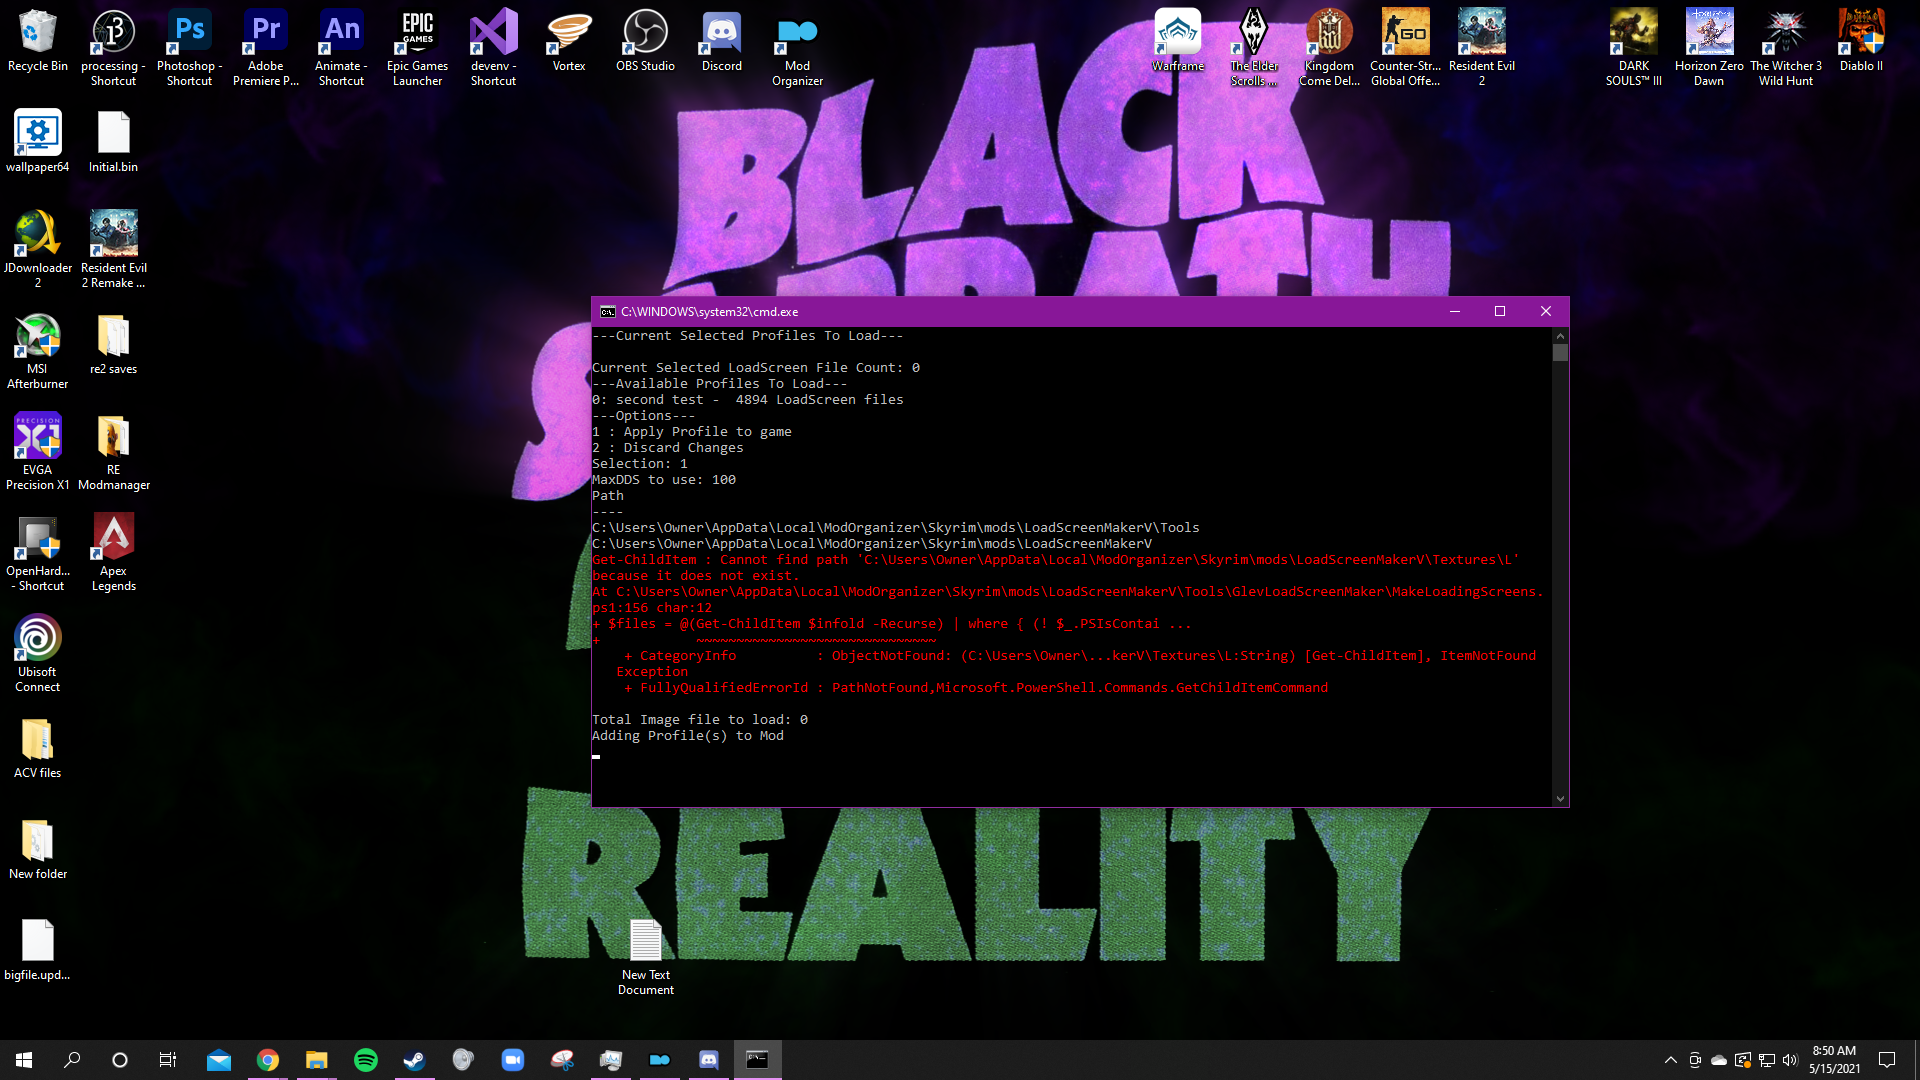Select the re2 saves folder
The image size is (1920, 1080).
(113, 344)
